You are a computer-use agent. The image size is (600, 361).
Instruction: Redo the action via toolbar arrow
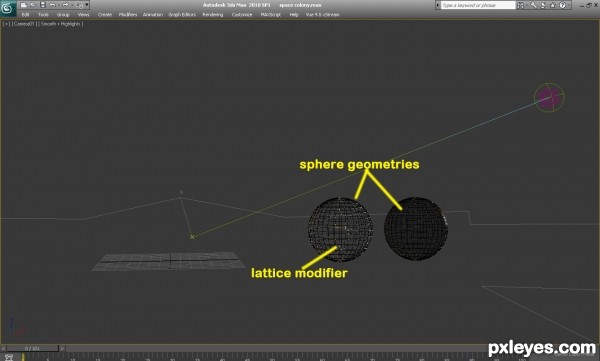[x=65, y=5]
